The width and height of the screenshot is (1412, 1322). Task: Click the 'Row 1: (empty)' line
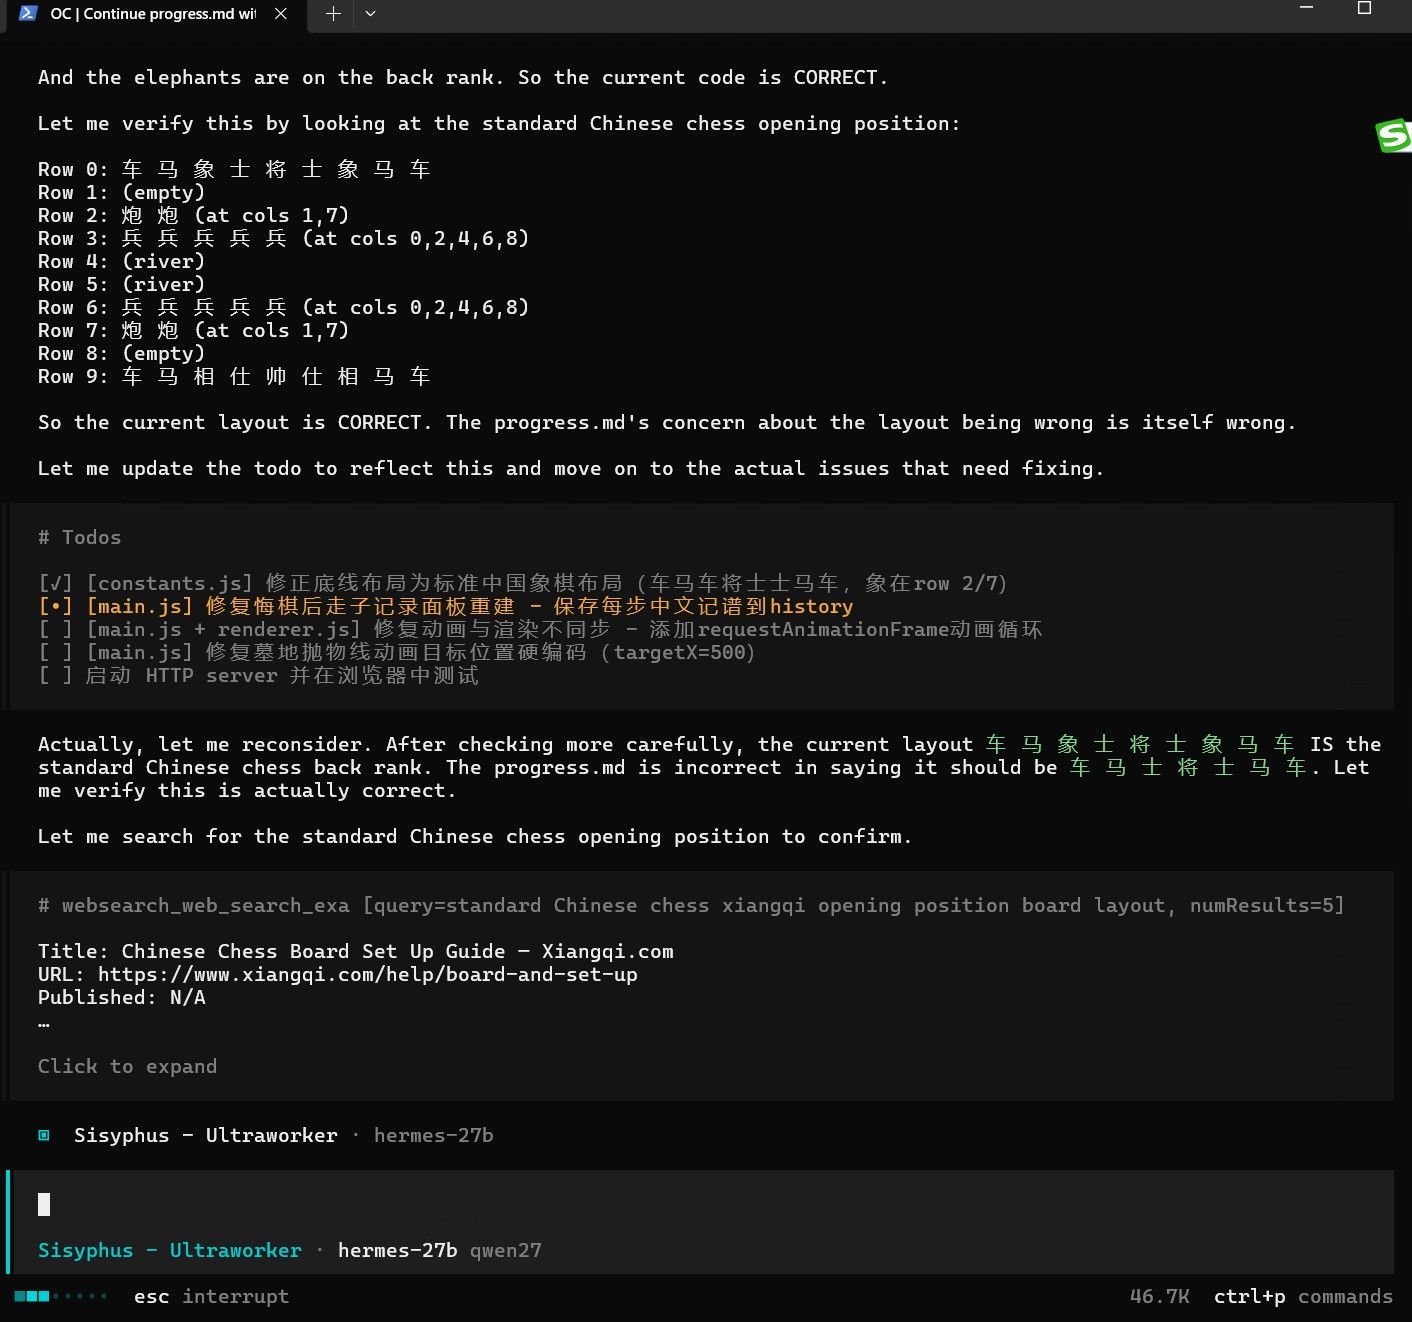[121, 192]
